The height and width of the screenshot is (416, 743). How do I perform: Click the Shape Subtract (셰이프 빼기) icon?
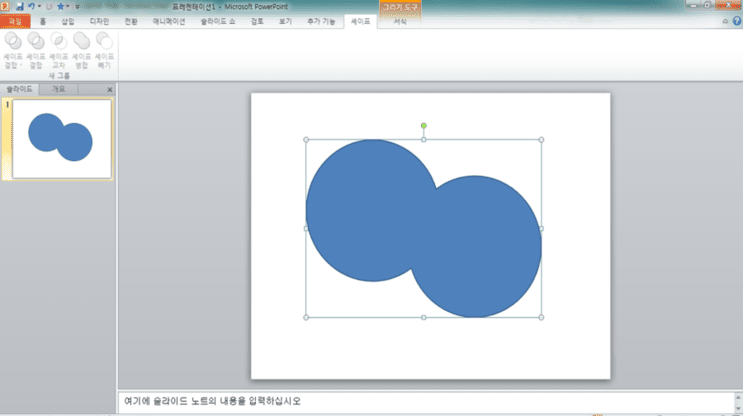coord(104,41)
